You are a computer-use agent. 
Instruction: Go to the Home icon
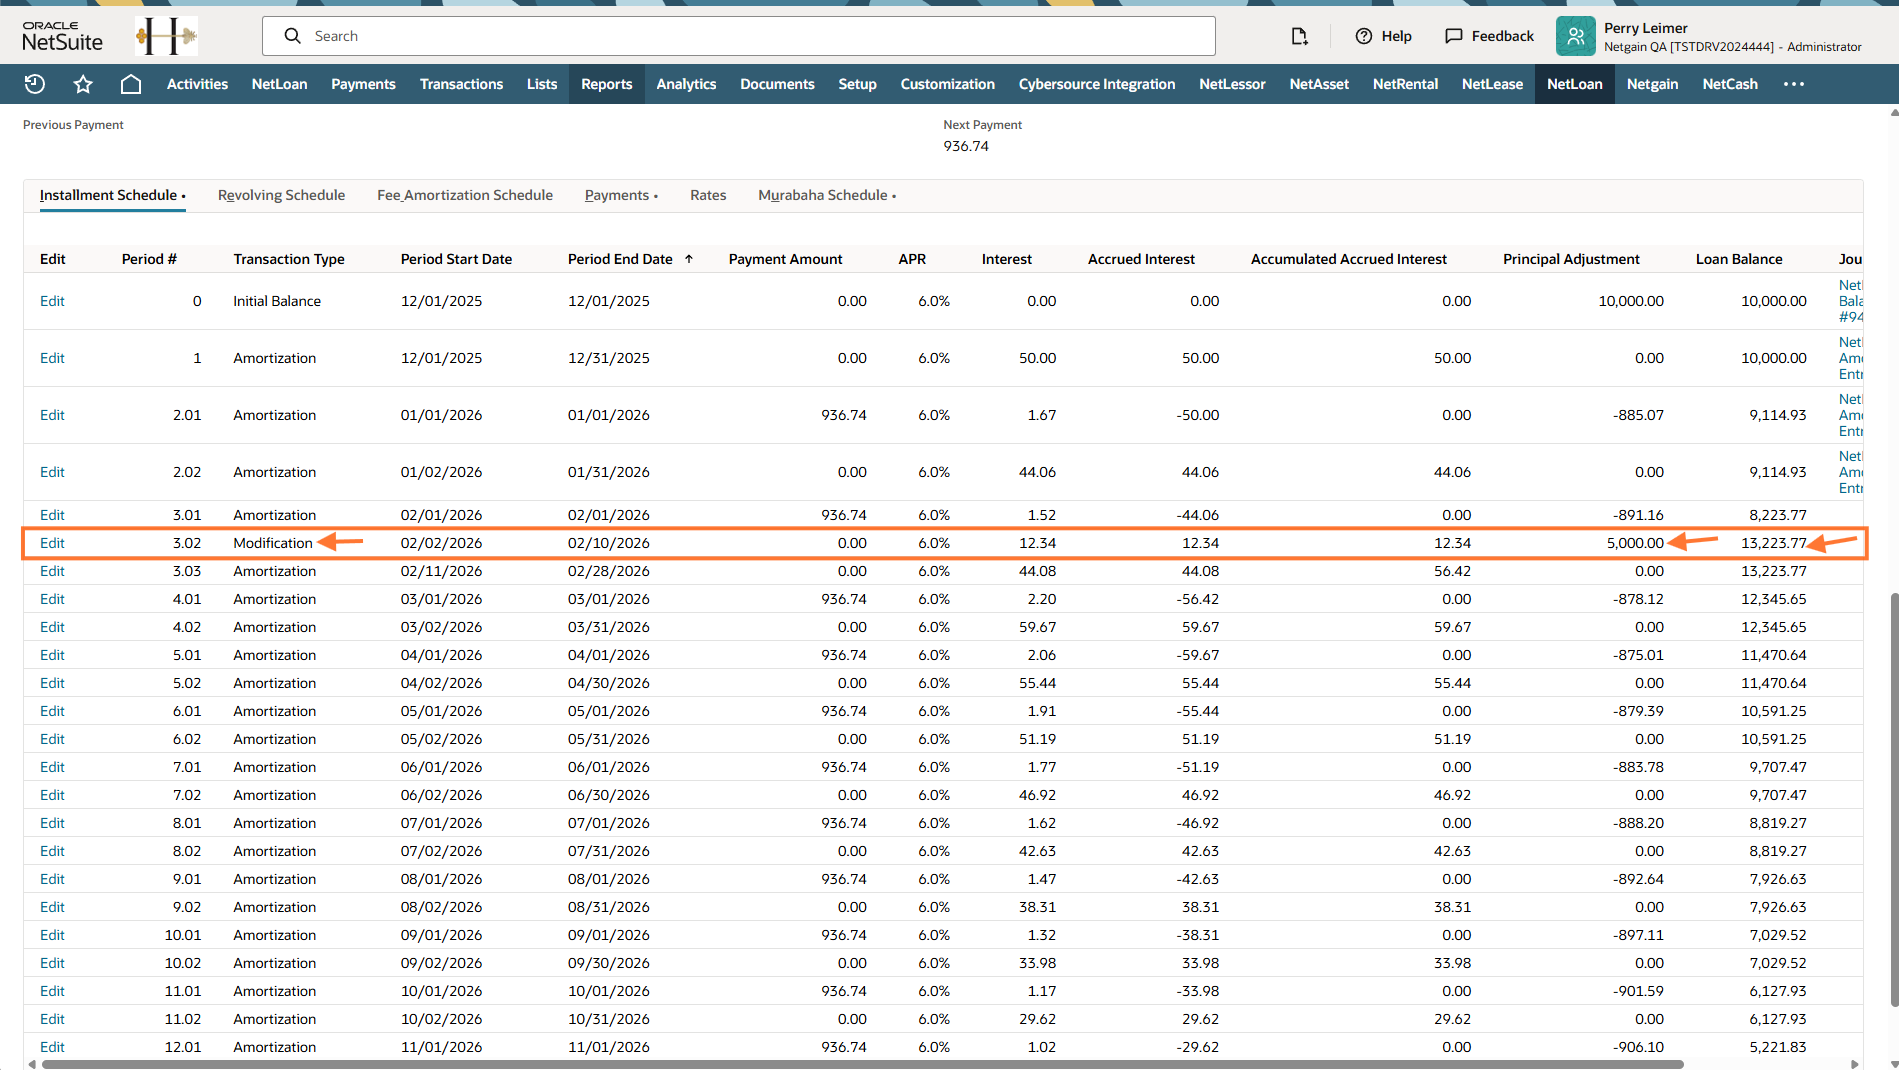(x=130, y=84)
